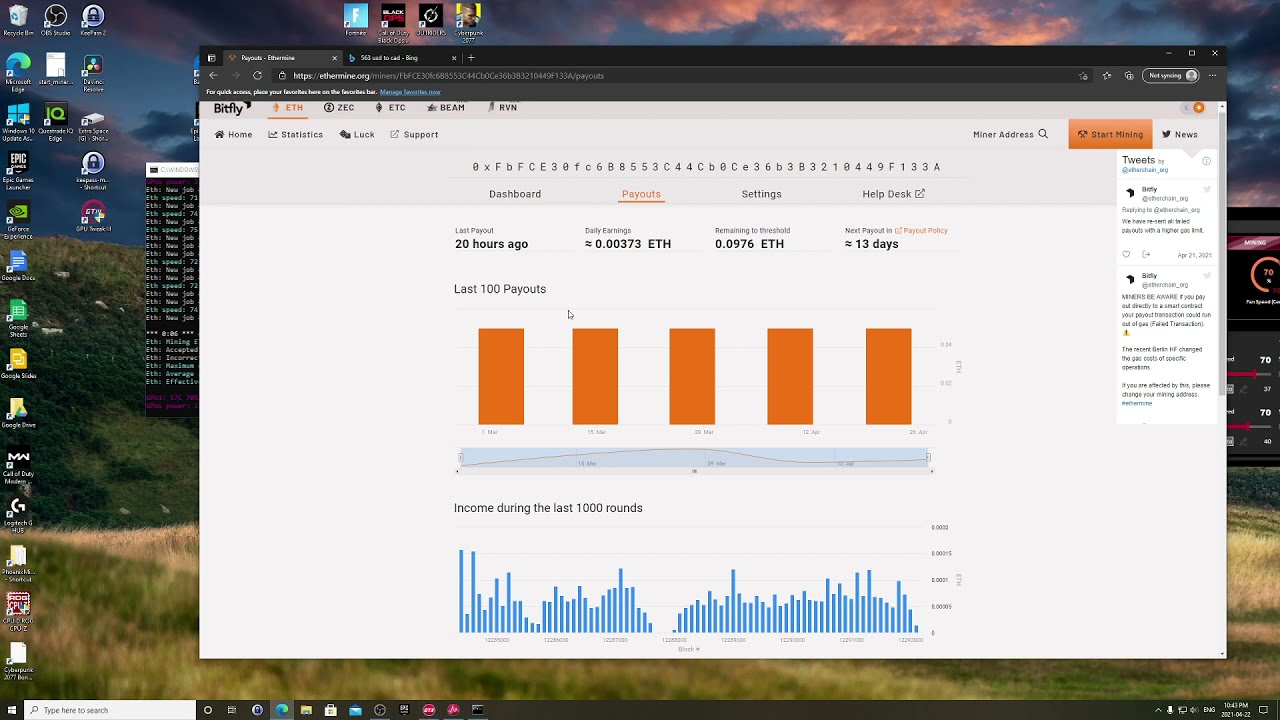This screenshot has width=1280, height=720.
Task: Open a new browser tab
Action: (x=471, y=58)
